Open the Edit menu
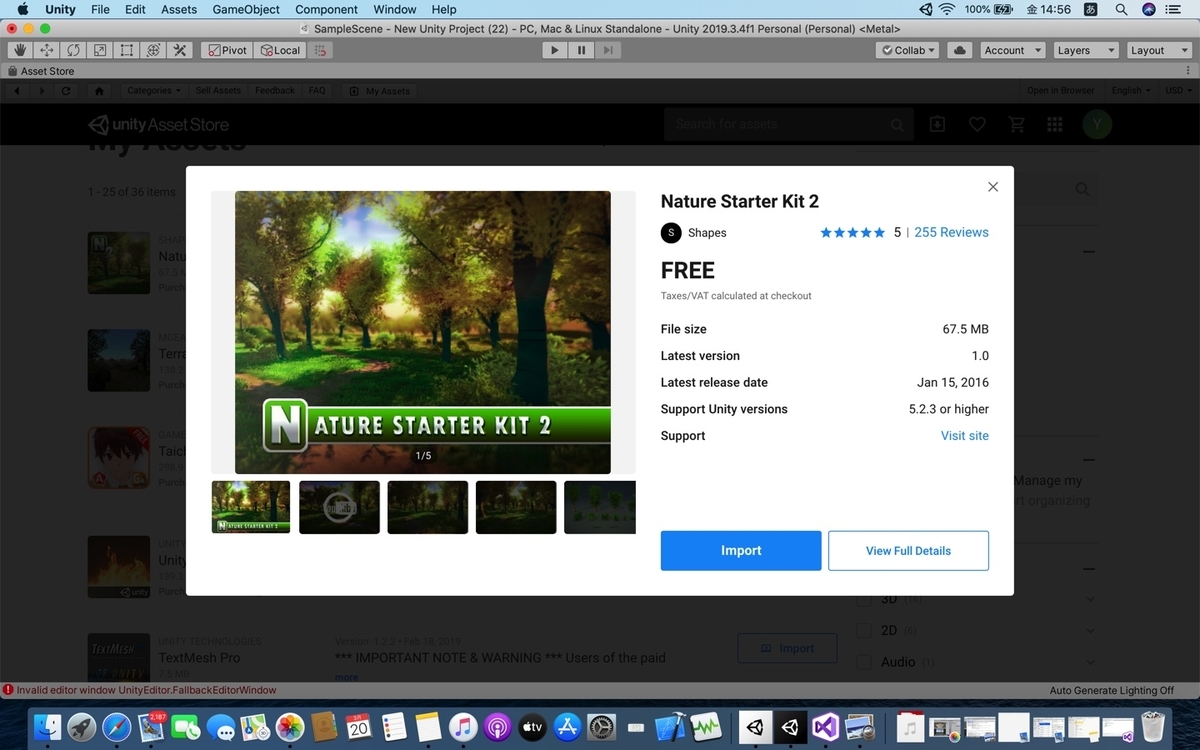This screenshot has width=1200, height=750. point(135,9)
